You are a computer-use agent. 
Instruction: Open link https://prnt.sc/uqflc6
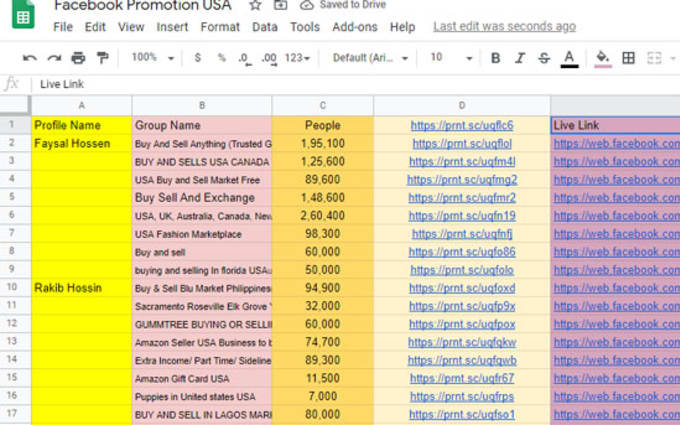462,125
